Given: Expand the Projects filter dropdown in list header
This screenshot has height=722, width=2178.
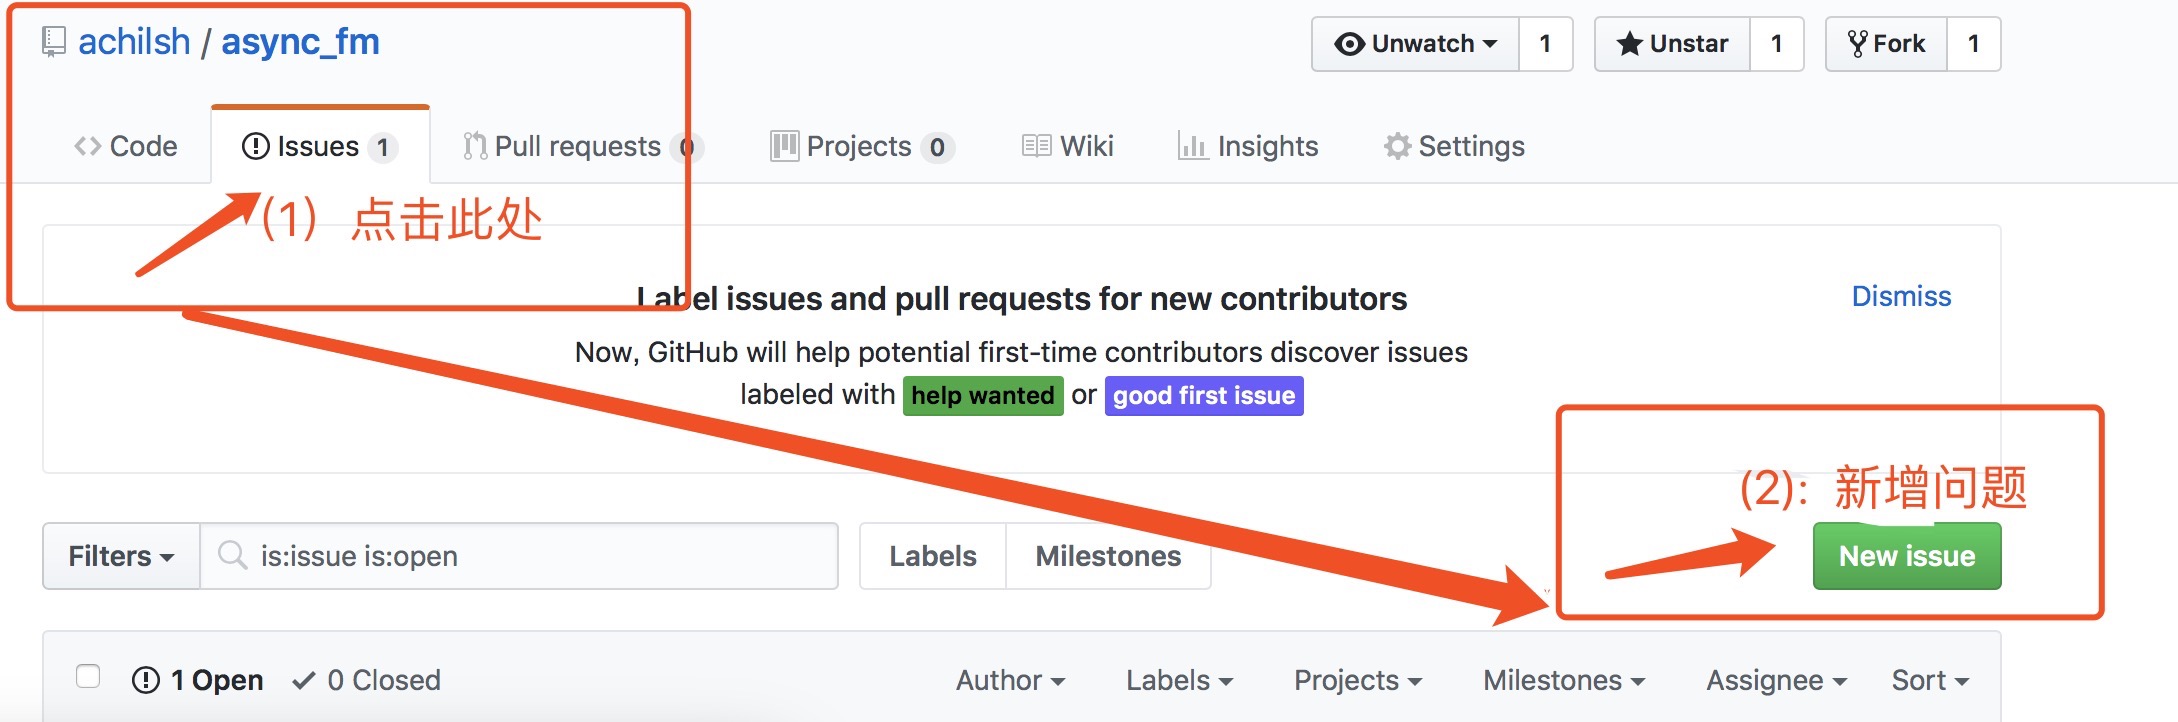Looking at the screenshot, I should coord(1358,680).
